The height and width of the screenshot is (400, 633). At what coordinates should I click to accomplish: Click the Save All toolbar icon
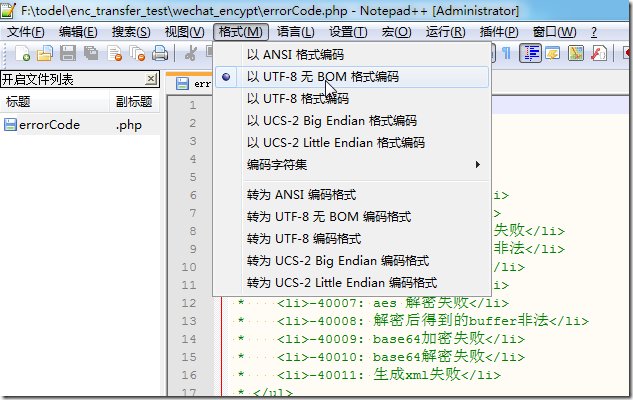coord(91,53)
